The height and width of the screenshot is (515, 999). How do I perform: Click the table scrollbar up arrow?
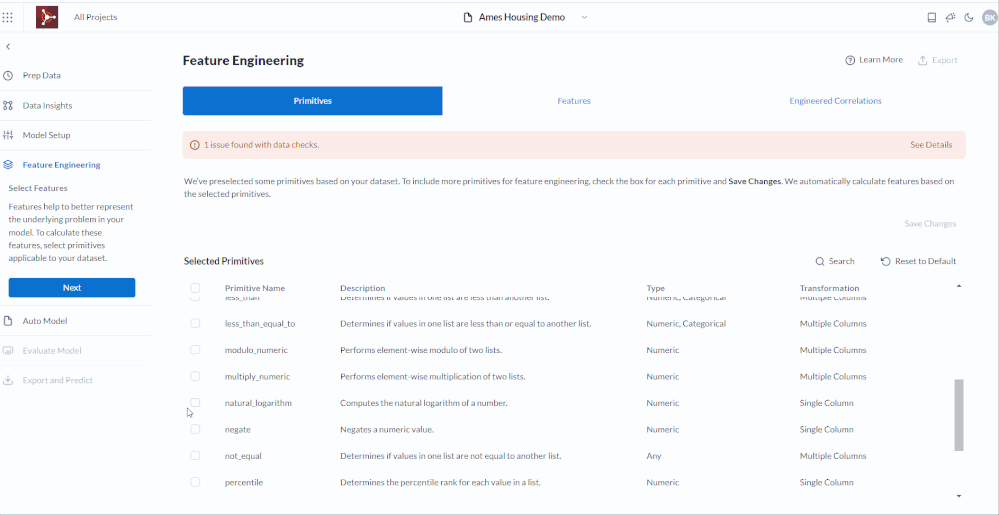pos(959,286)
